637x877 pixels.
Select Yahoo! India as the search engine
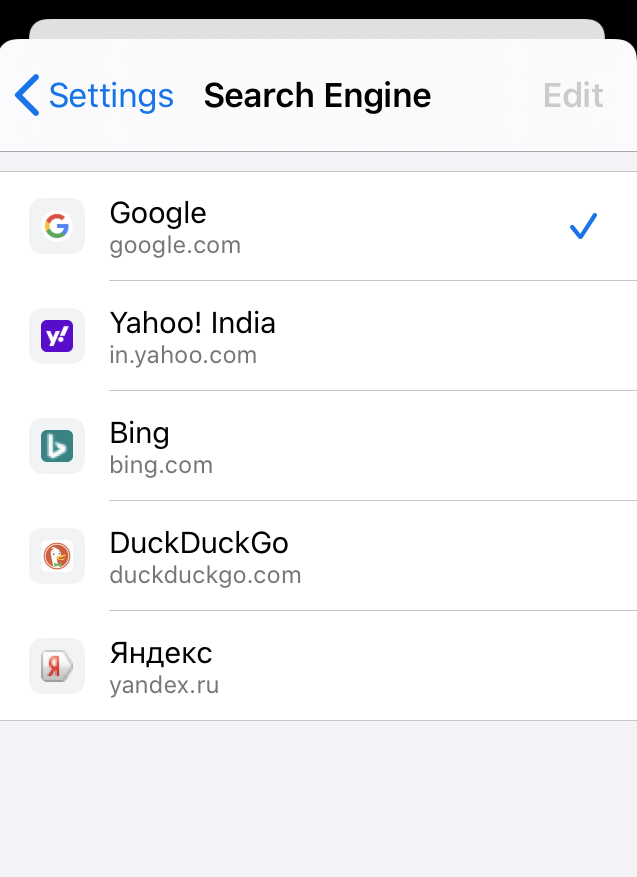pyautogui.click(x=192, y=323)
